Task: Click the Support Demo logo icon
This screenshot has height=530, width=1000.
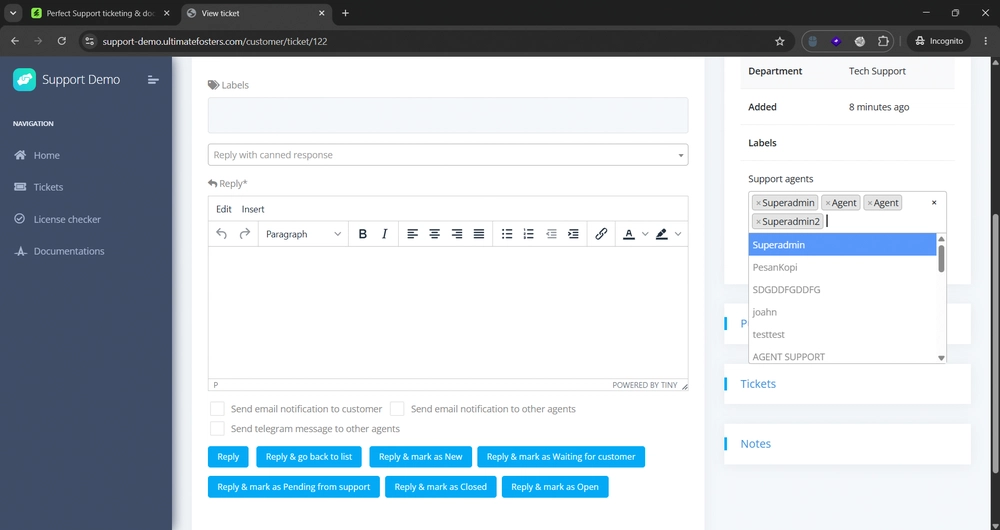Action: pyautogui.click(x=24, y=80)
